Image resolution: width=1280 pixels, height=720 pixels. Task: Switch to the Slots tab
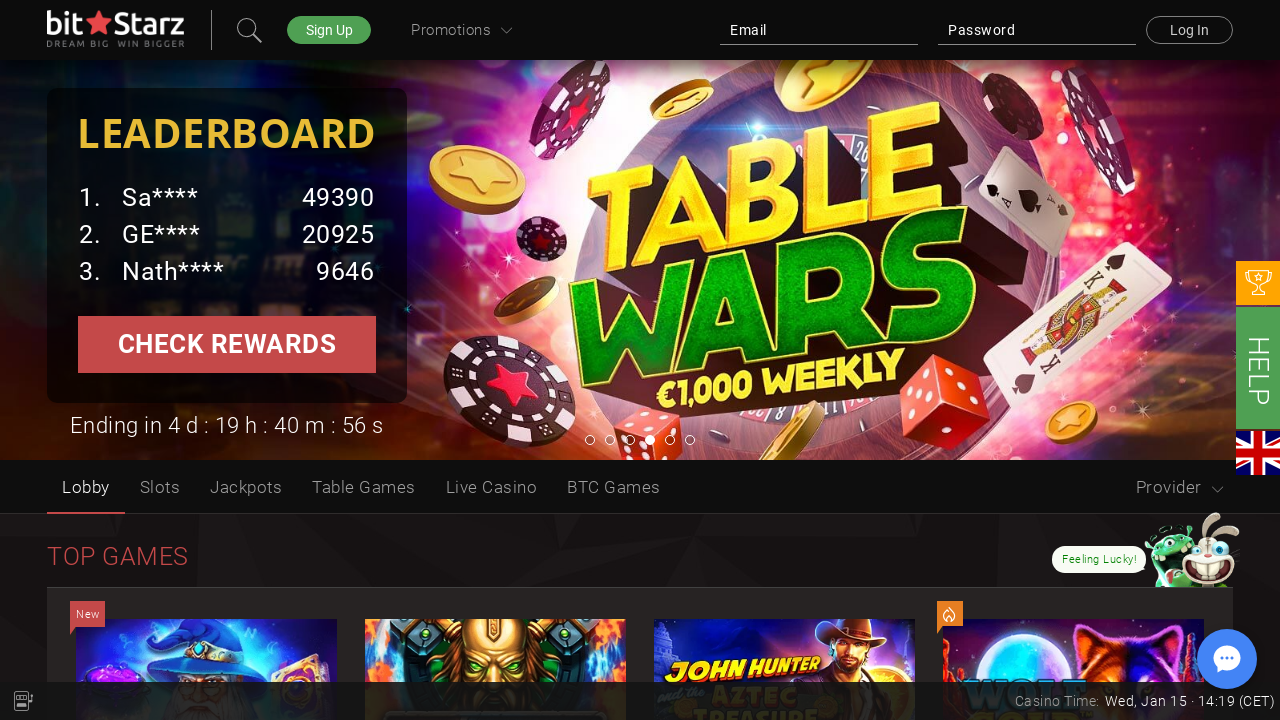pos(160,488)
